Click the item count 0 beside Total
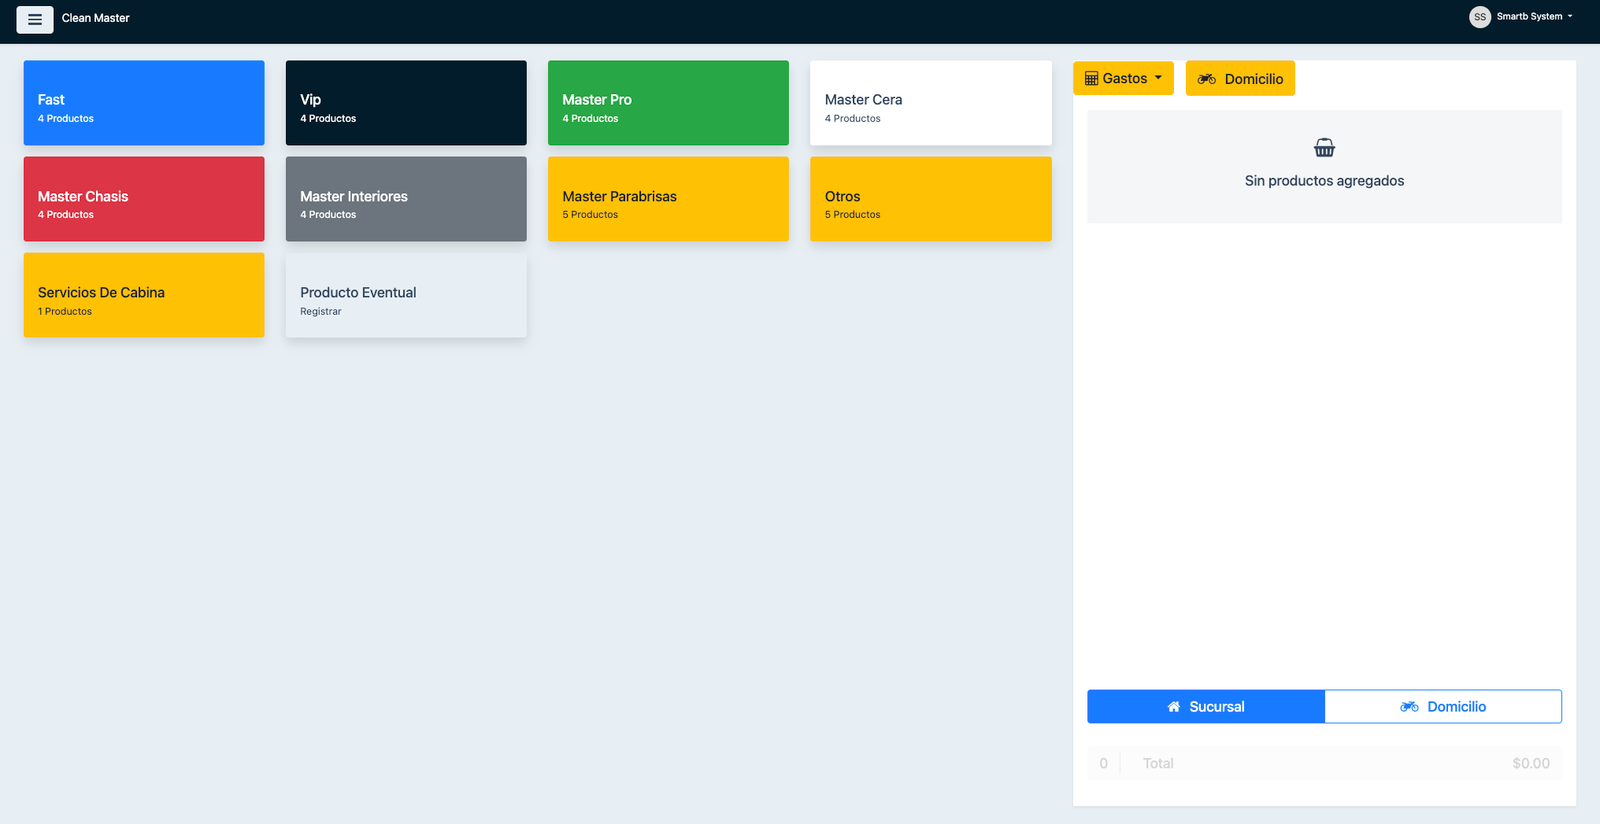The image size is (1600, 824). tap(1103, 763)
